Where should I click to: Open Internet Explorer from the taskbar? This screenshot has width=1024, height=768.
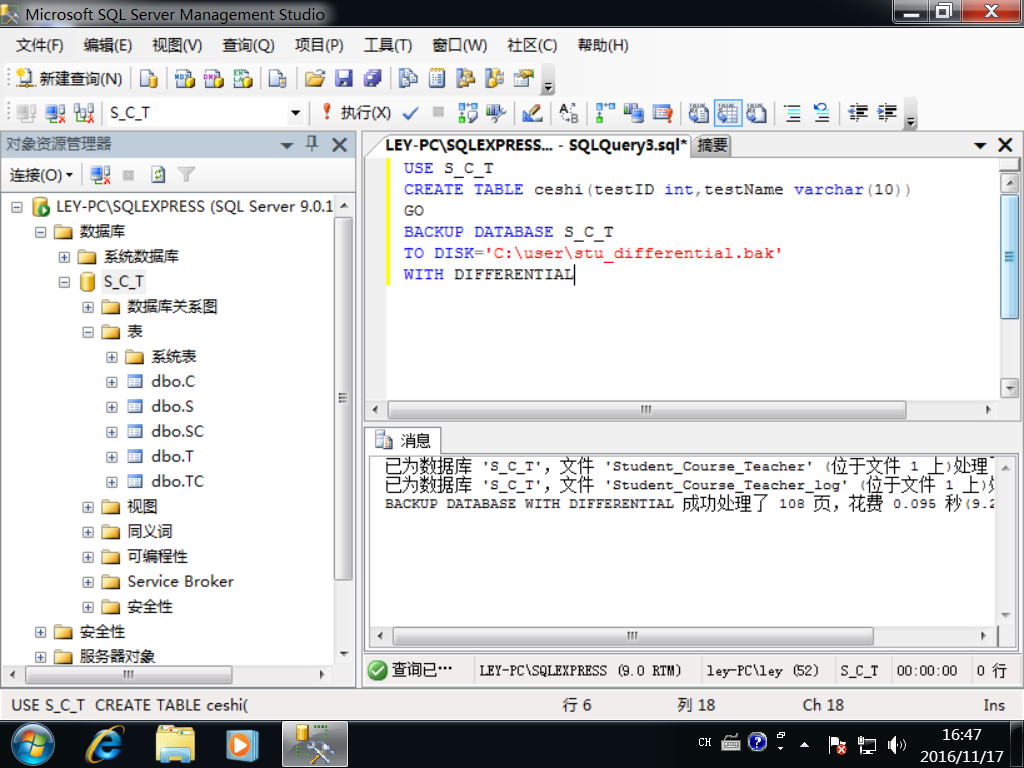tap(104, 744)
